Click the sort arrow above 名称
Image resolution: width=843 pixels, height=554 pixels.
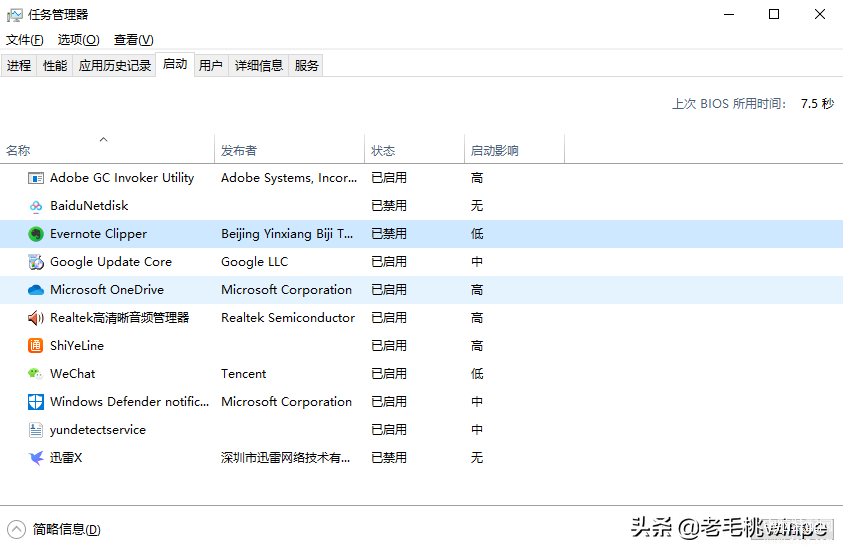point(104,139)
